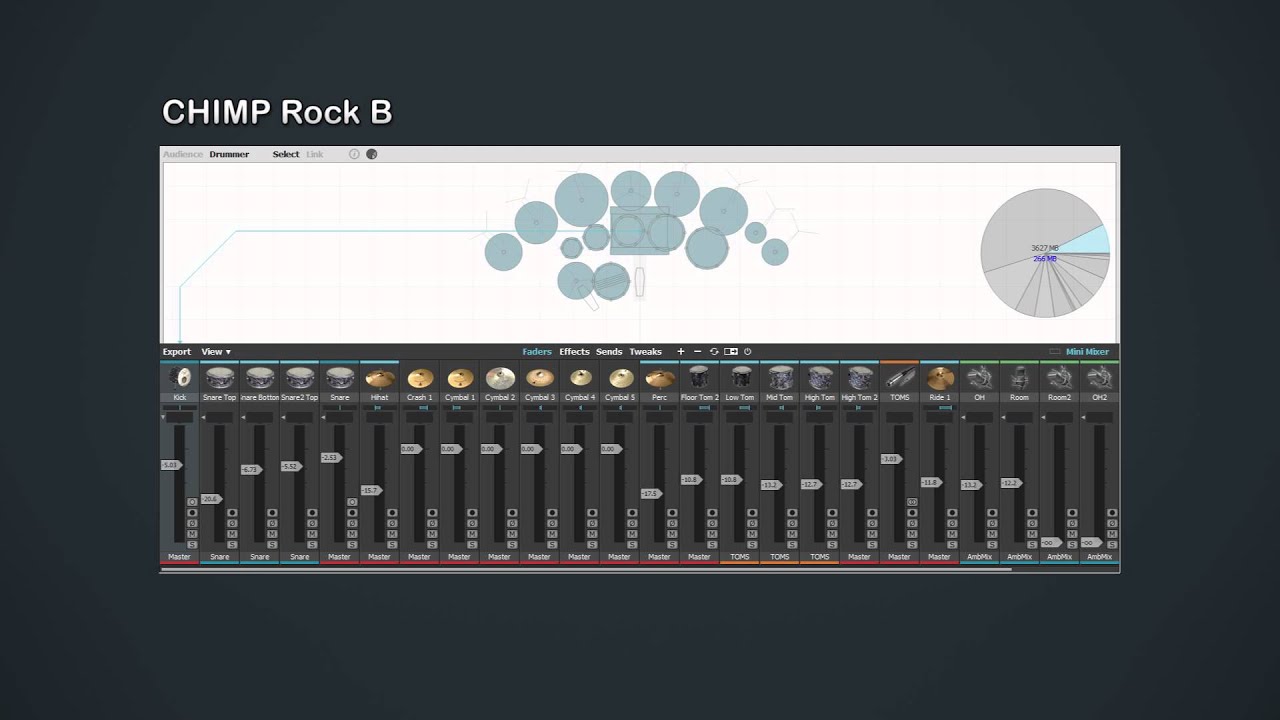Click the Crash 1 pan control

coord(420,407)
